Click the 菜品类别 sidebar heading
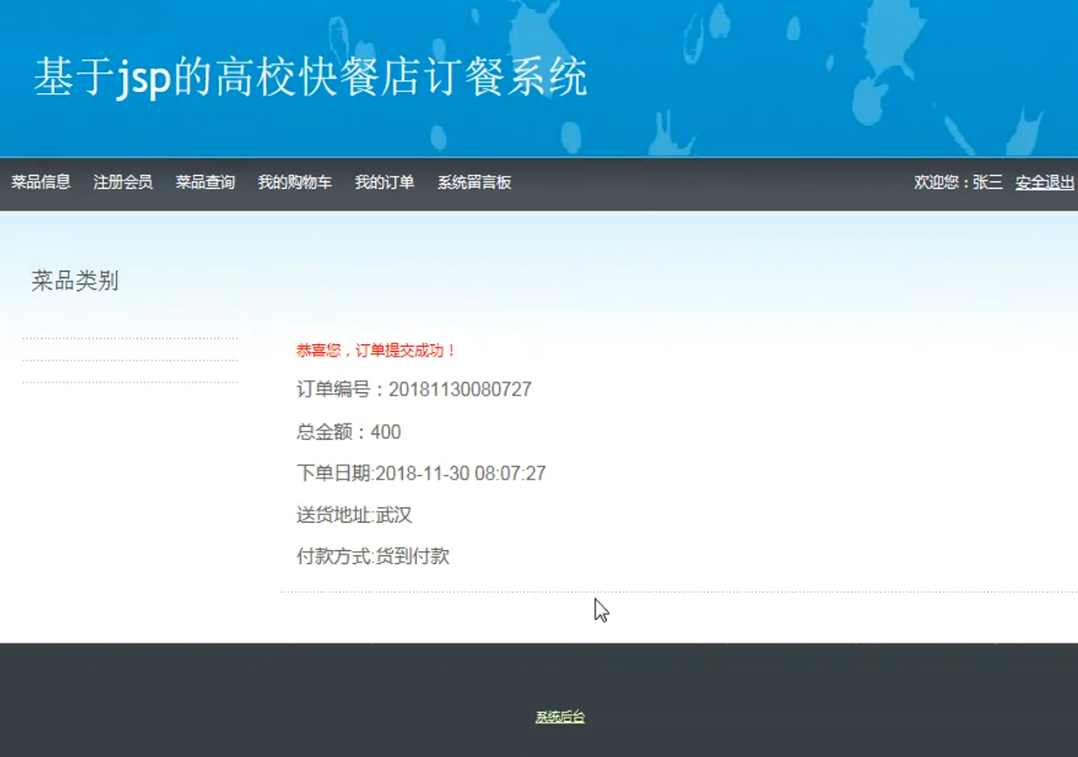 75,281
